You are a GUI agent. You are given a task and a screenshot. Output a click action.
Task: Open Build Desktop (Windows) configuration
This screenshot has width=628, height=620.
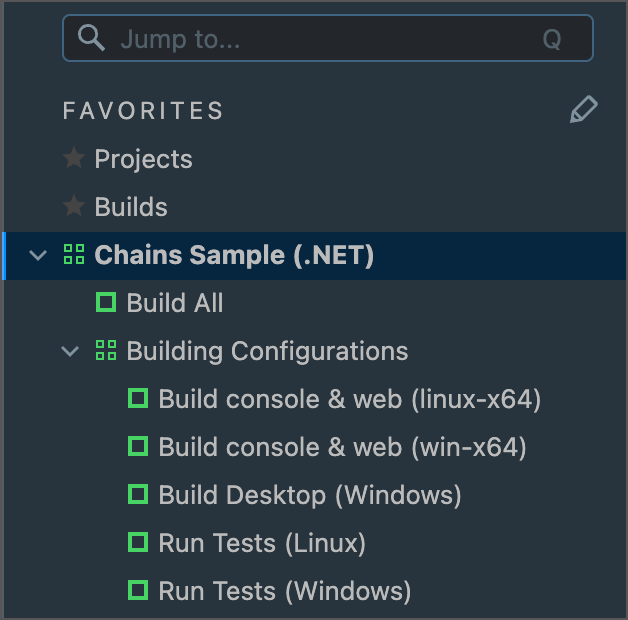[310, 495]
